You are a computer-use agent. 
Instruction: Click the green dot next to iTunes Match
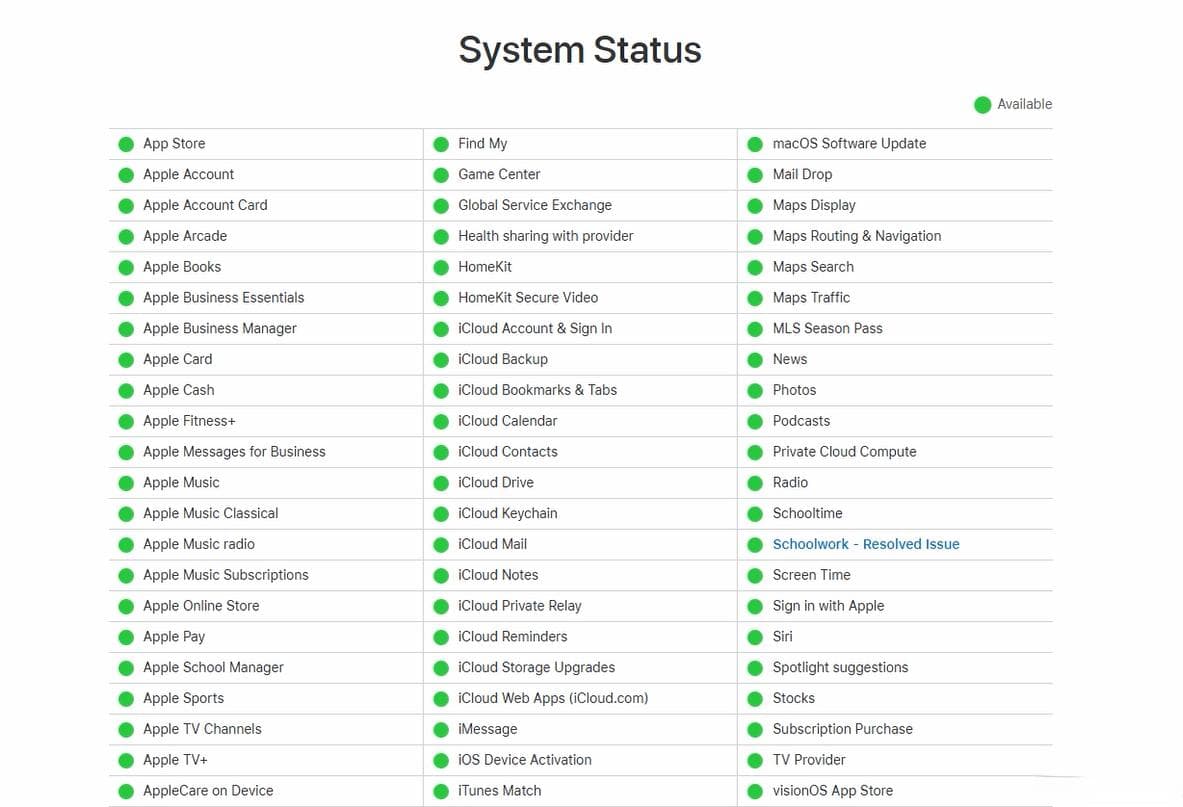(441, 792)
